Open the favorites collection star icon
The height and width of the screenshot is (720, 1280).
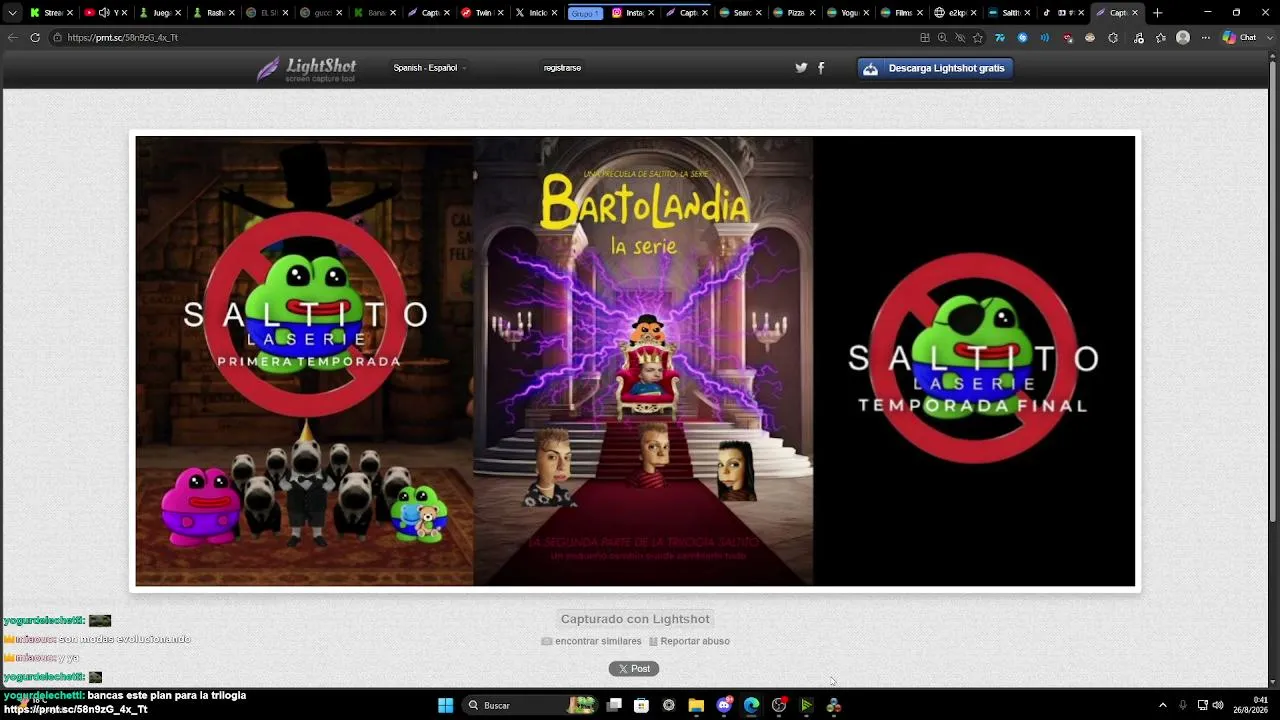tap(1161, 37)
